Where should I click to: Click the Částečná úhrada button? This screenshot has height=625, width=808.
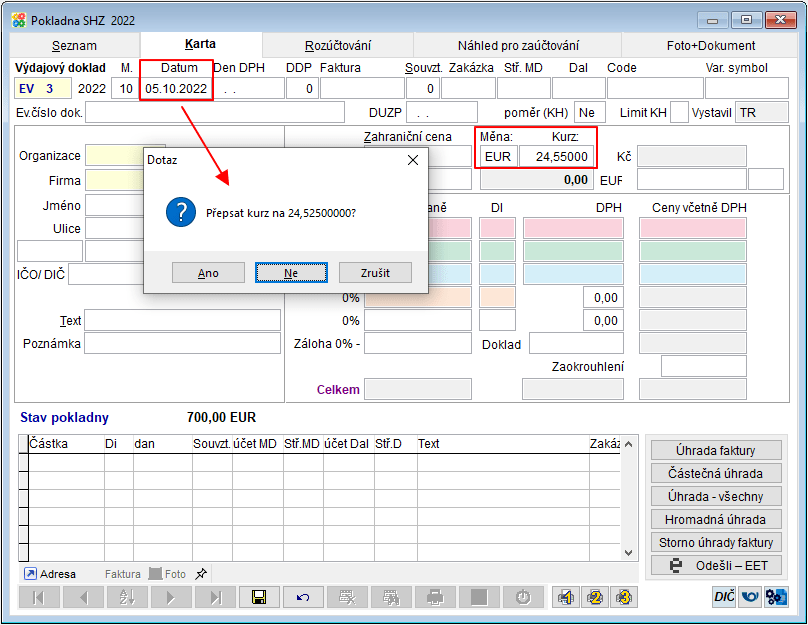tap(716, 474)
